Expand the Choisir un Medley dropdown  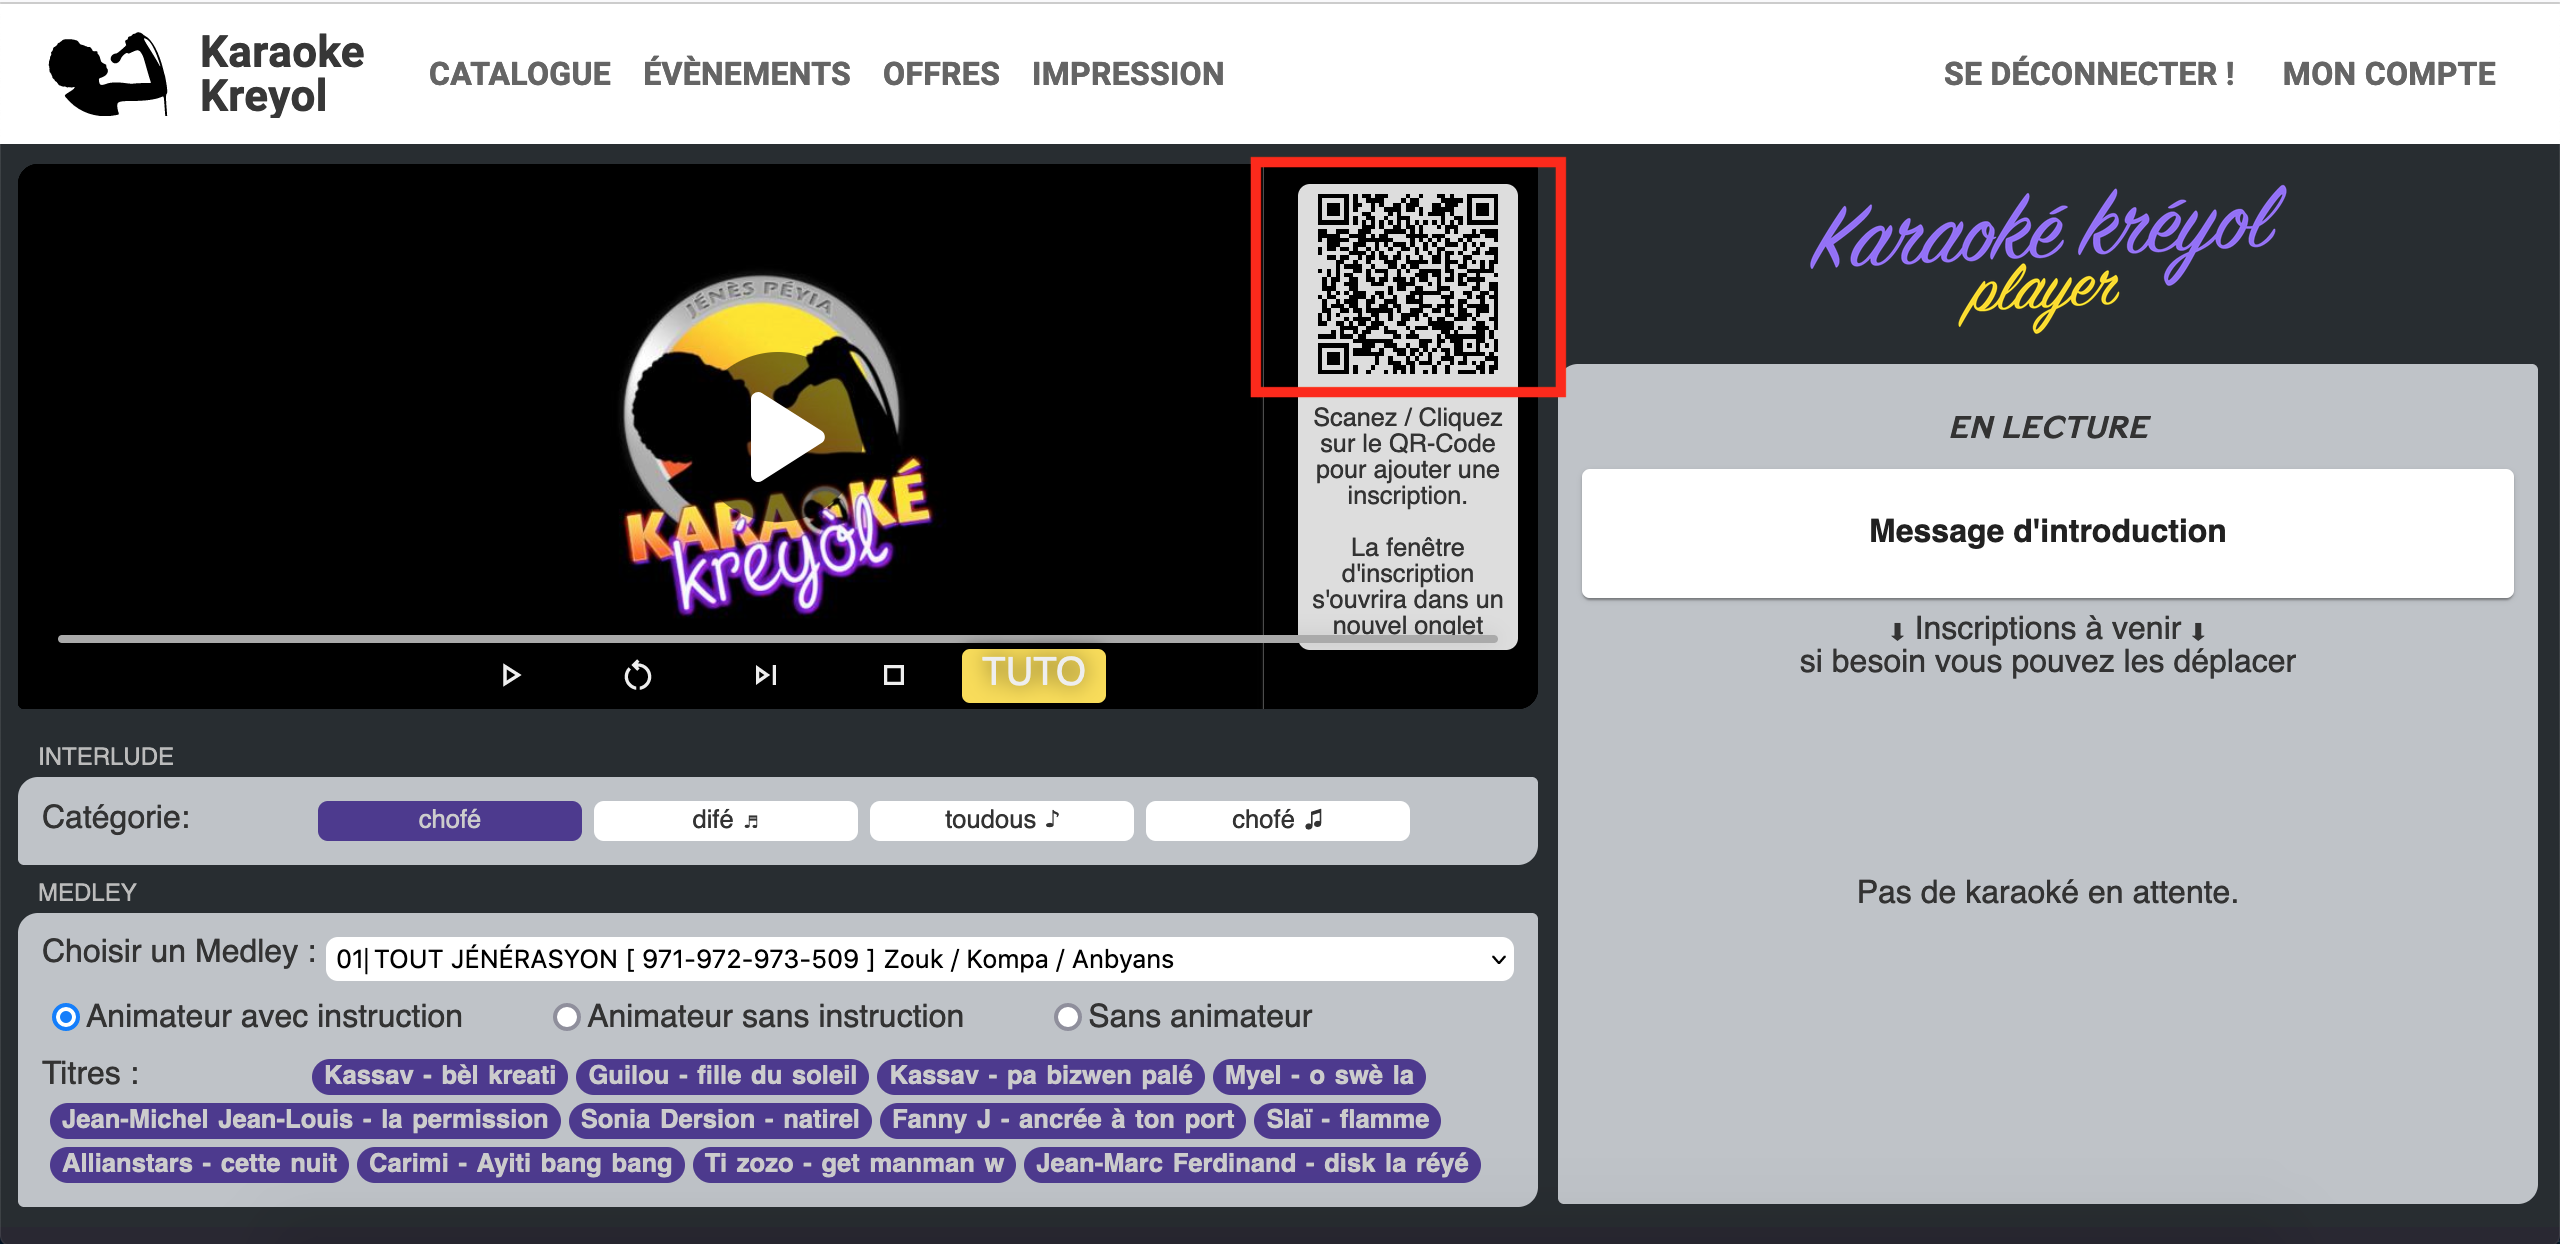click(x=920, y=959)
